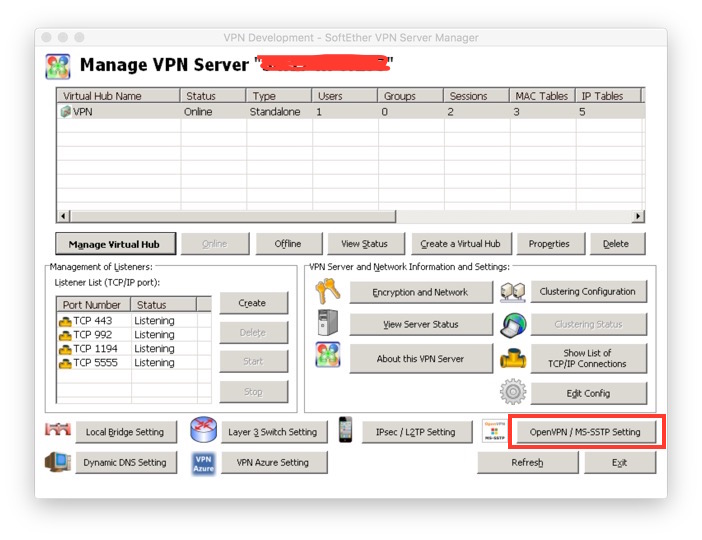The image size is (702, 540).
Task: Click the hub list left scroll arrow
Action: [x=64, y=216]
